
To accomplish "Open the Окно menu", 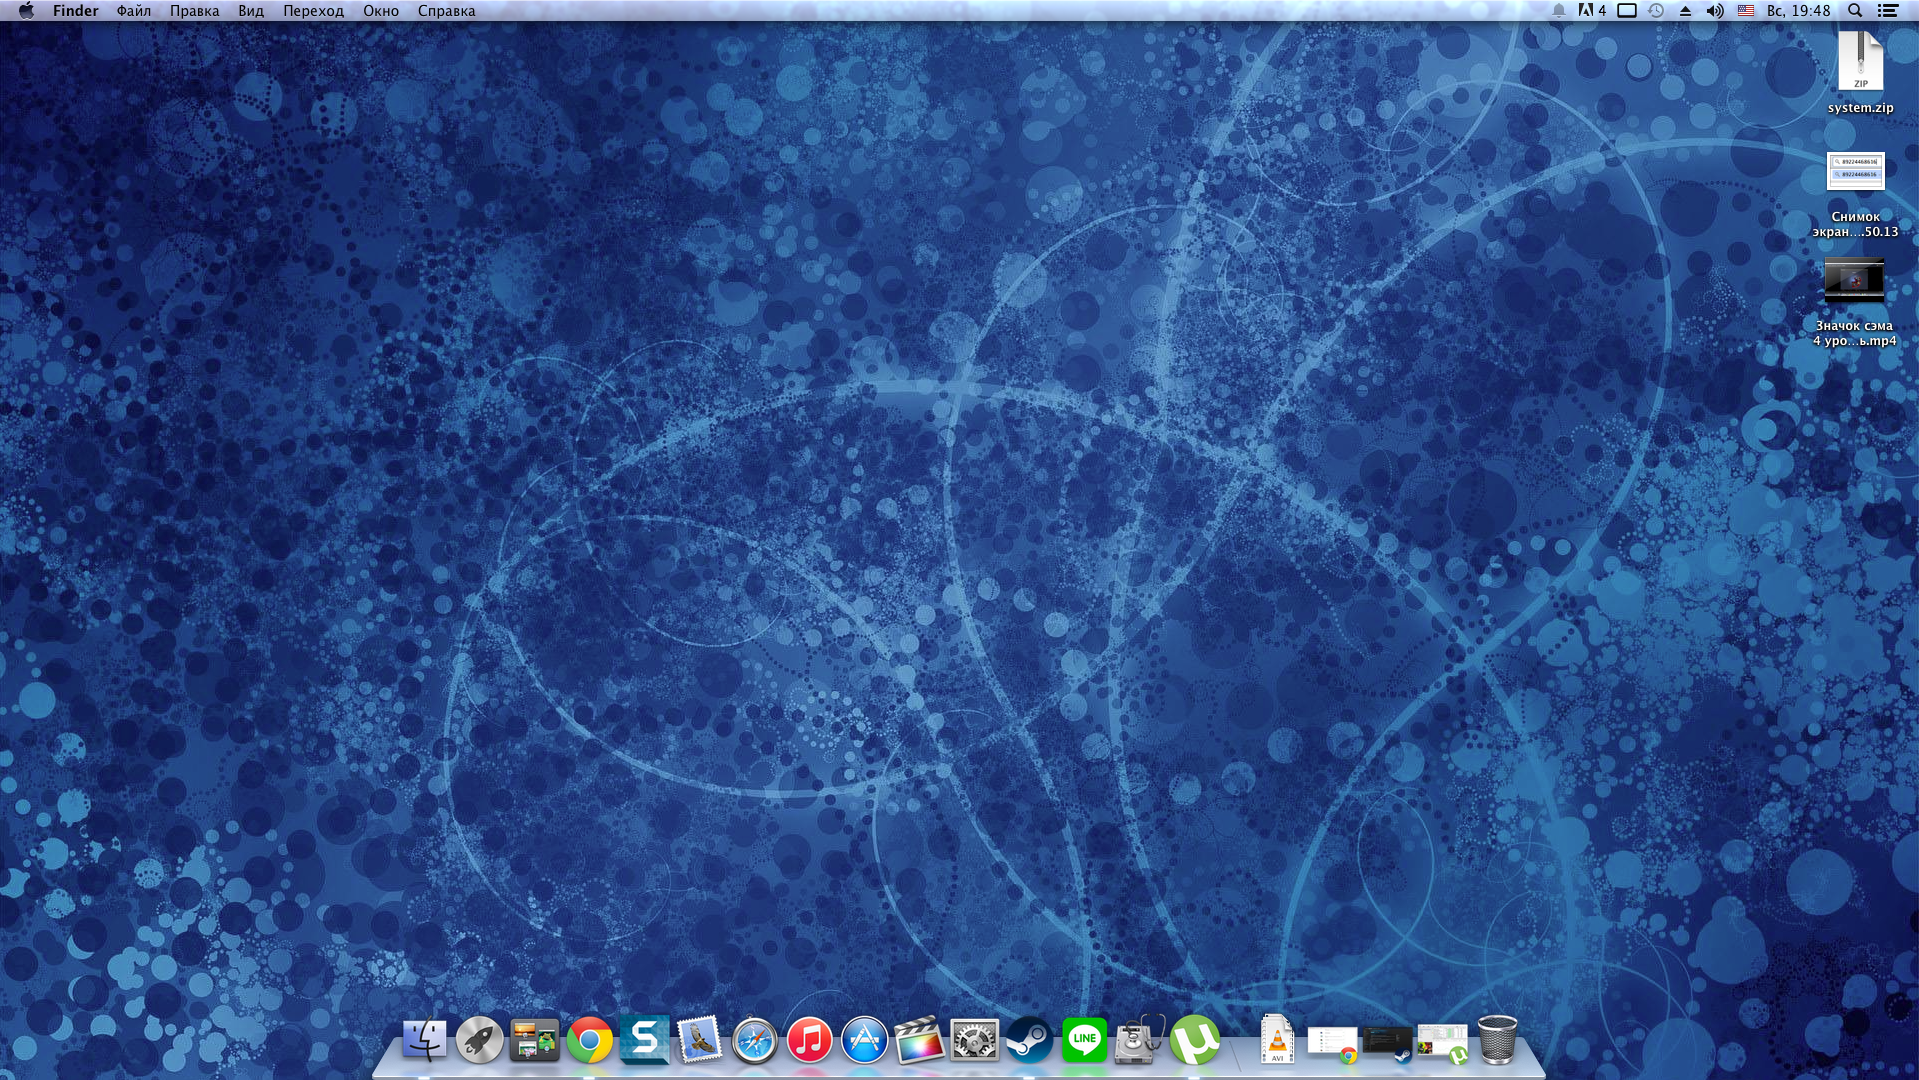I will click(381, 11).
